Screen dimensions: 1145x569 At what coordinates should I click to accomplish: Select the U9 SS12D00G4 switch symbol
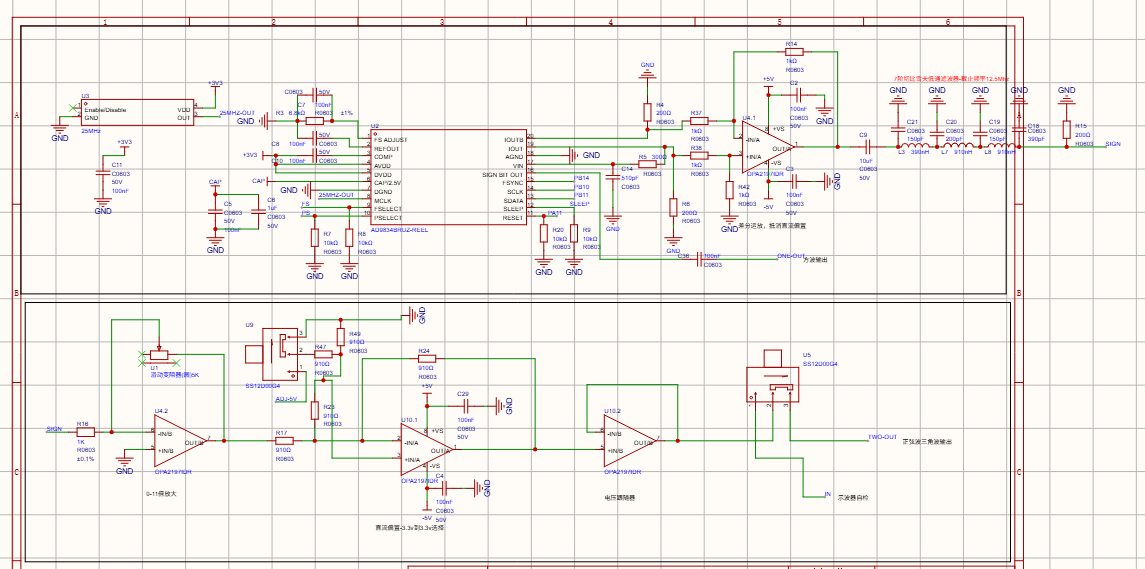coord(273,354)
